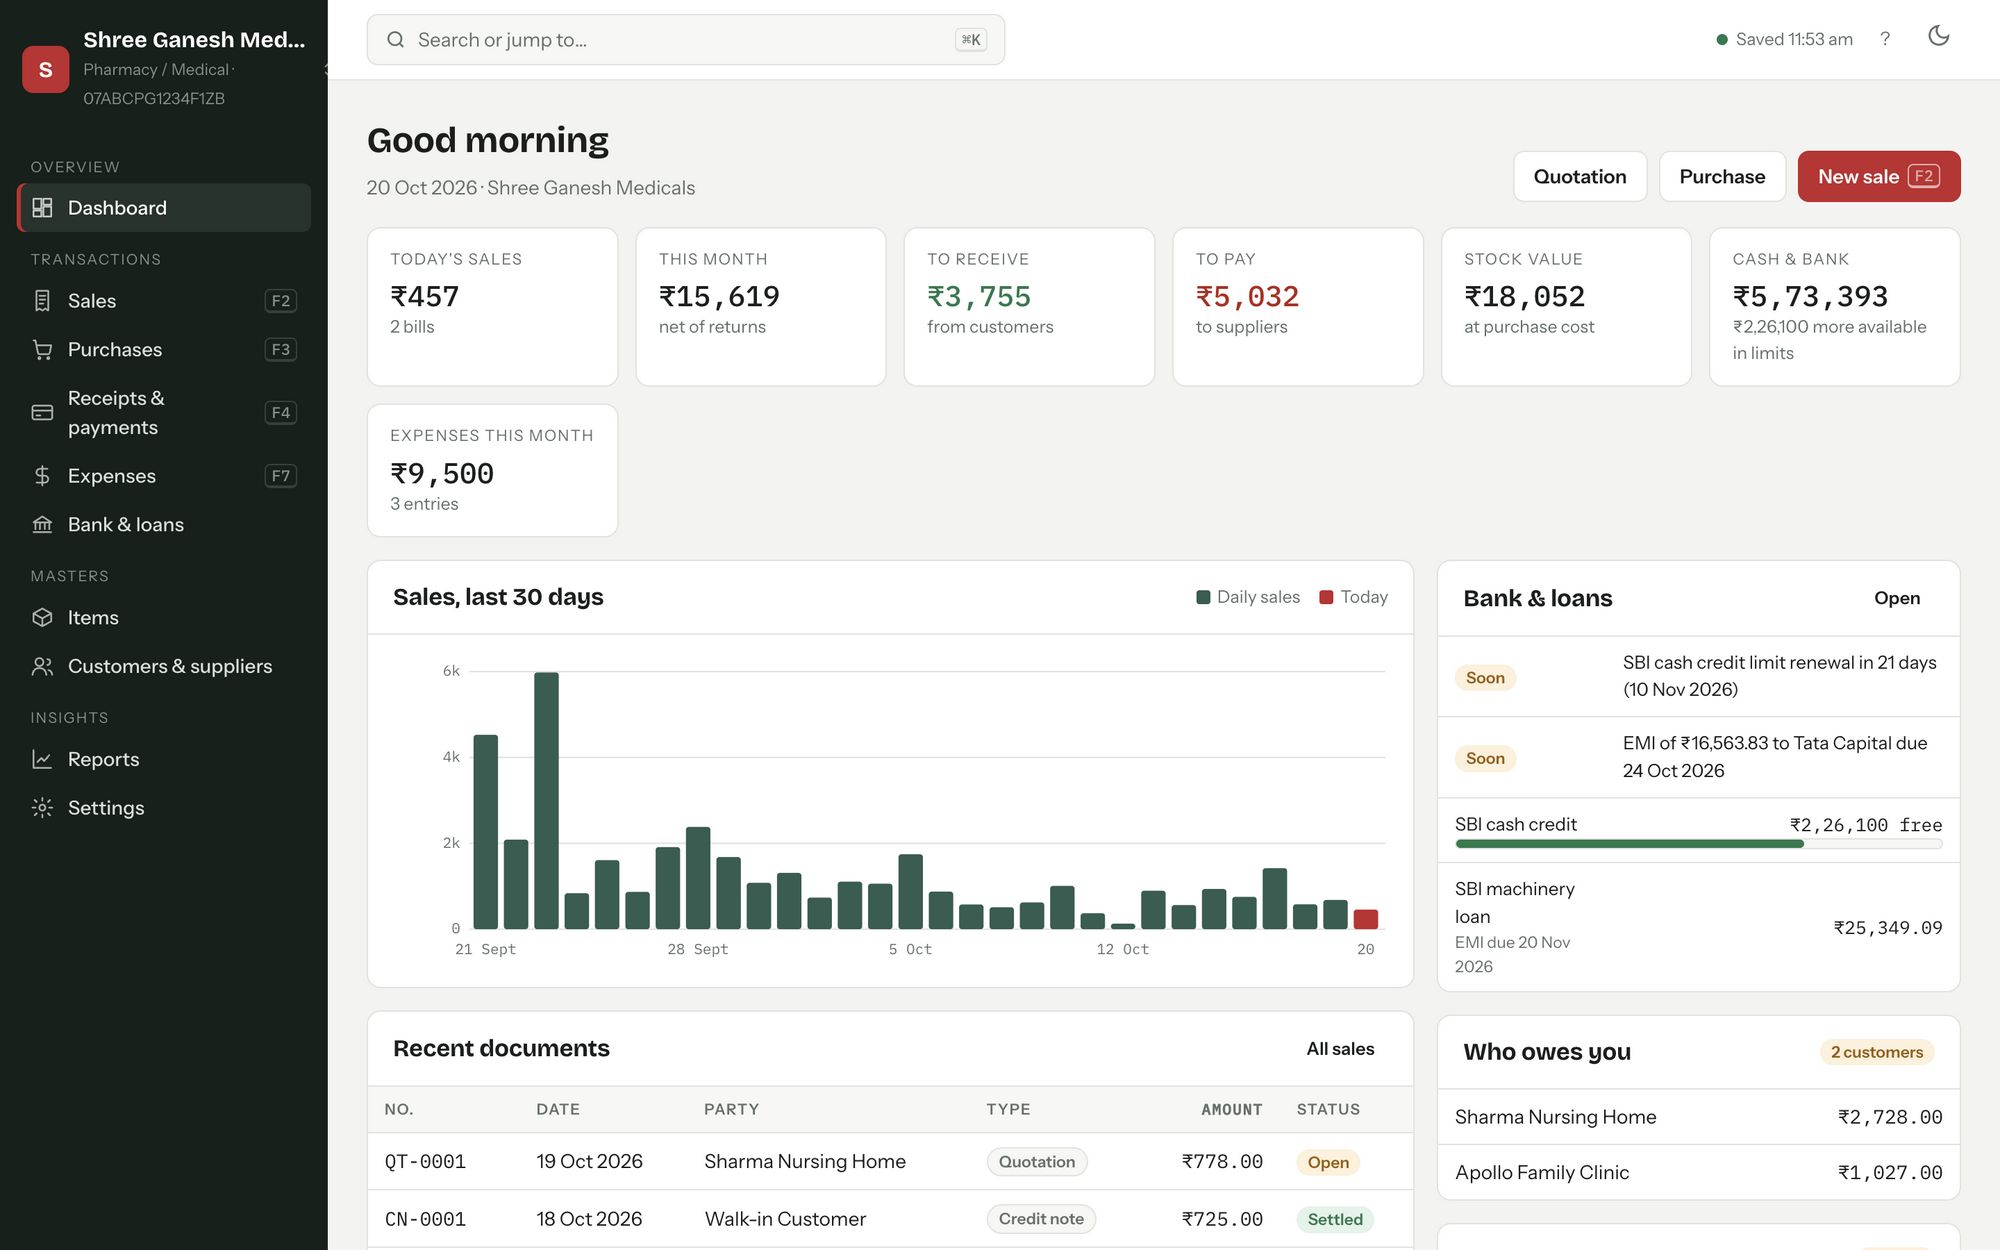Viewport: 2000px width, 1250px height.
Task: Open Bank & loans via Open link
Action: [x=1896, y=598]
